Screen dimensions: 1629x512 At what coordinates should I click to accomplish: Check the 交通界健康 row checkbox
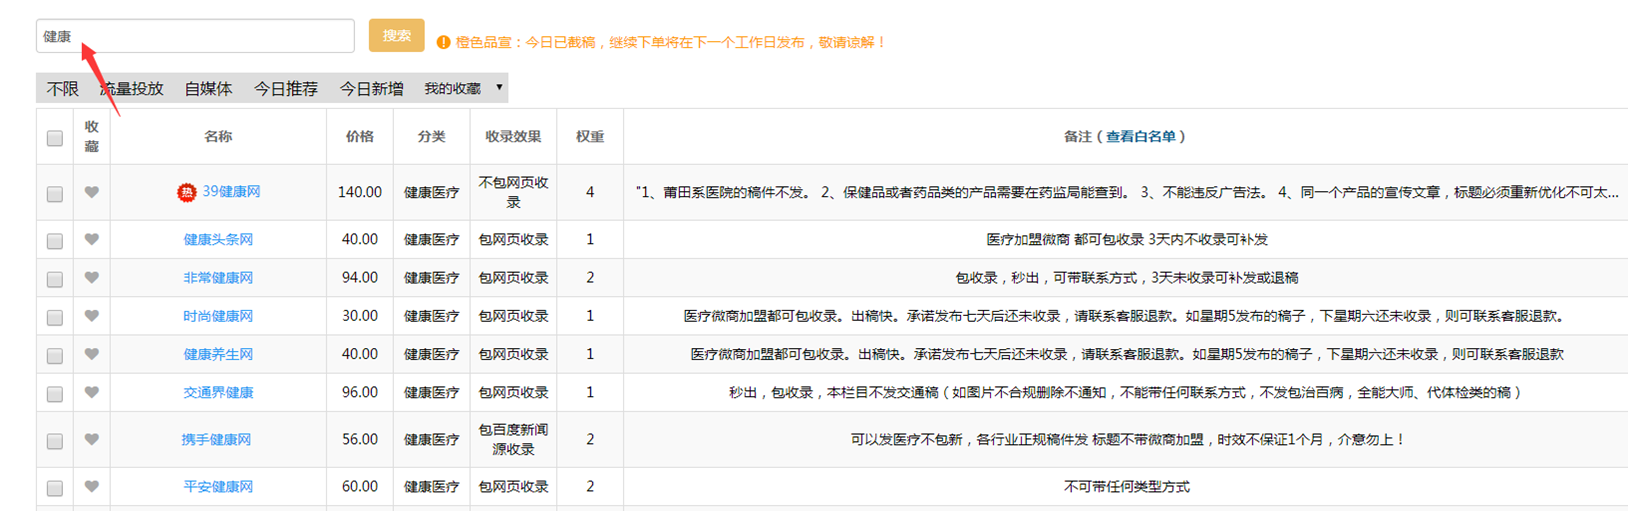[55, 394]
